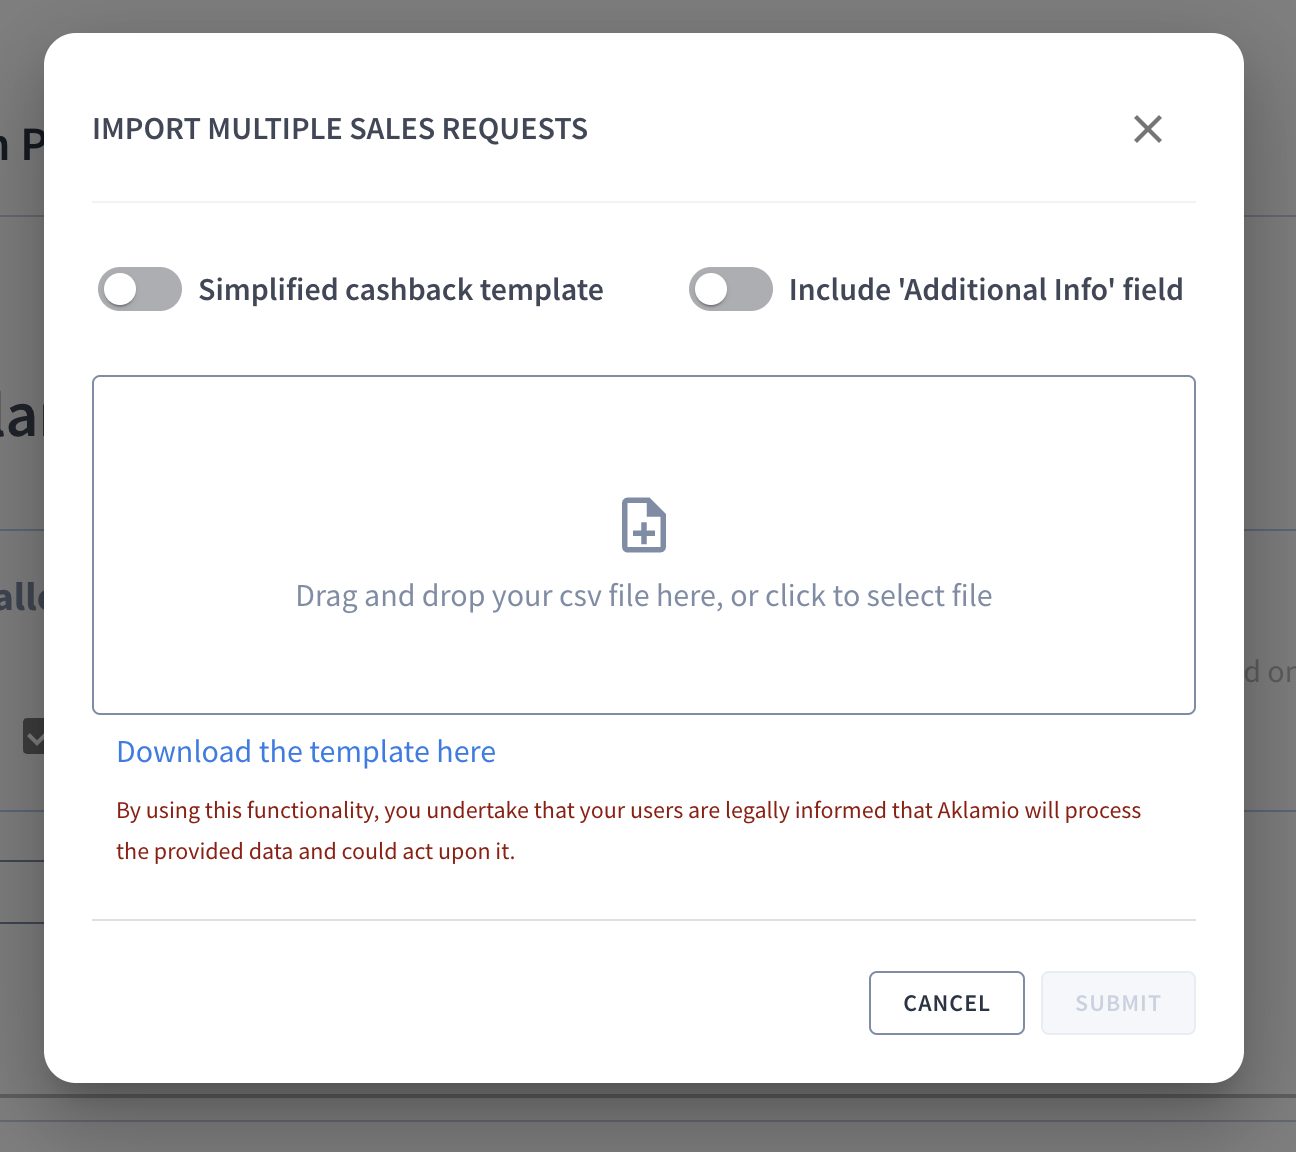This screenshot has height=1152, width=1296.
Task: Enable the Simplified cashback template switch
Action: (x=140, y=290)
